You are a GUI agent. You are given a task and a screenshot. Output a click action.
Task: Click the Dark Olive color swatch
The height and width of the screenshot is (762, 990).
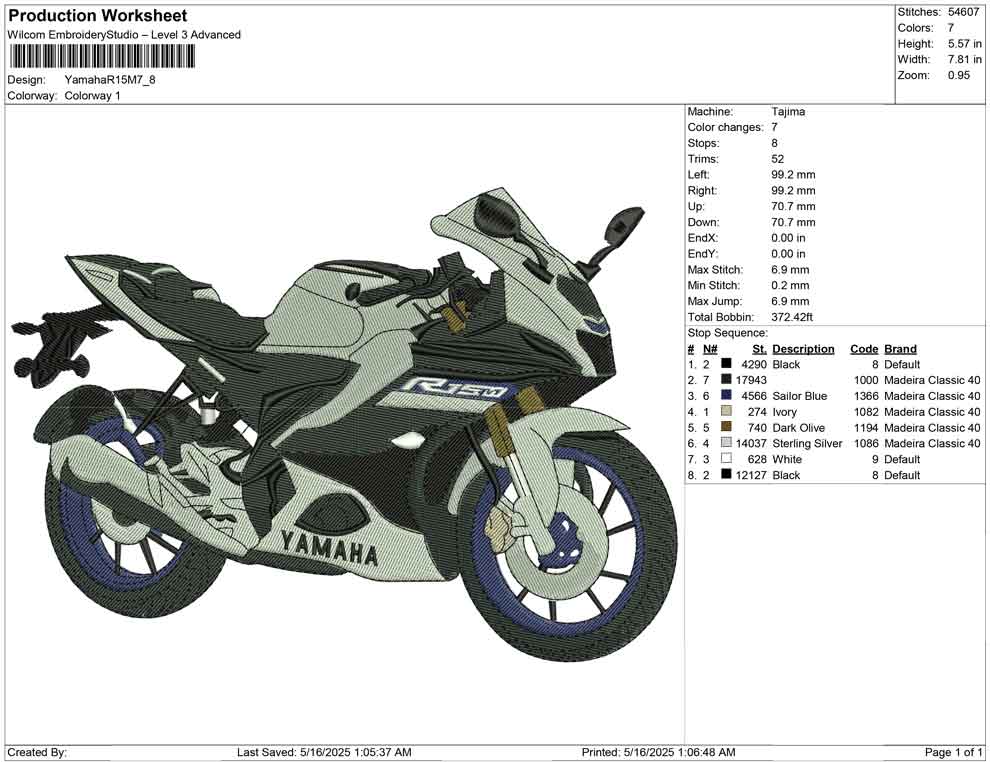pyautogui.click(x=726, y=427)
